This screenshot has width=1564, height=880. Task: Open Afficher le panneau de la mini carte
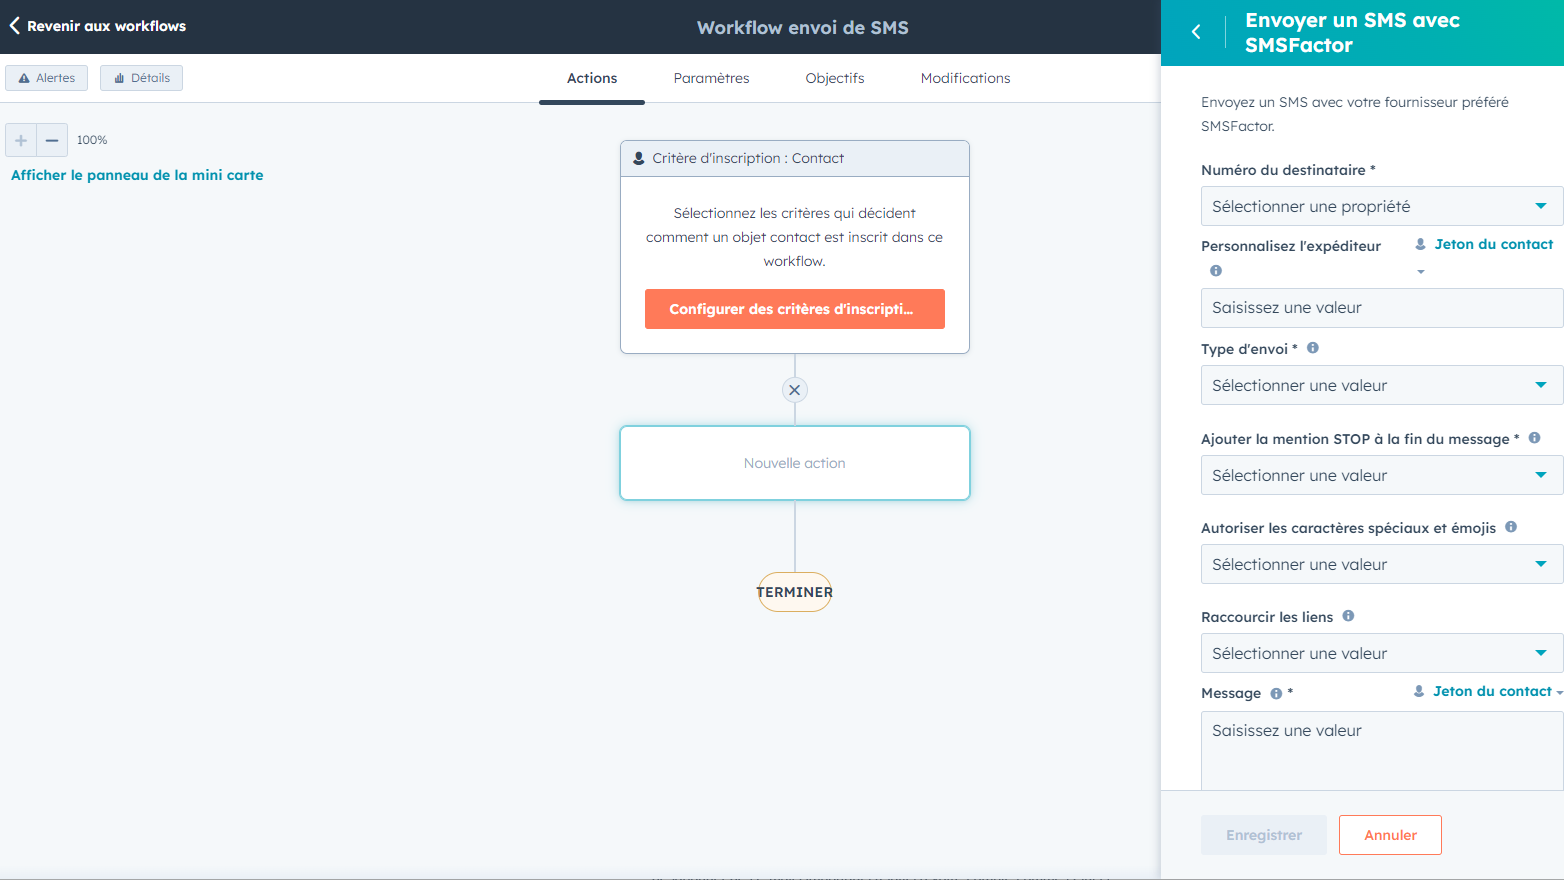pyautogui.click(x=137, y=175)
